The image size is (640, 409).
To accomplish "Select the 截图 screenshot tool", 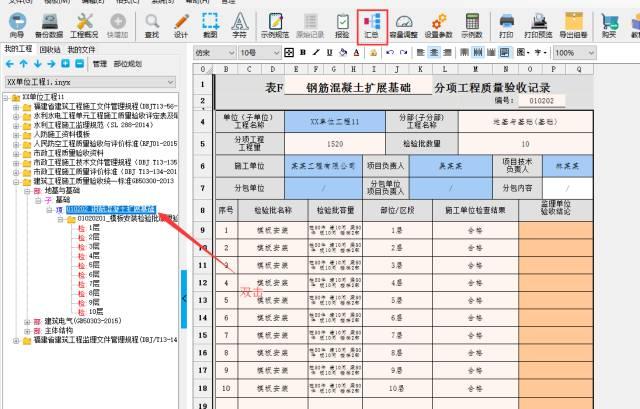I will click(x=210, y=25).
